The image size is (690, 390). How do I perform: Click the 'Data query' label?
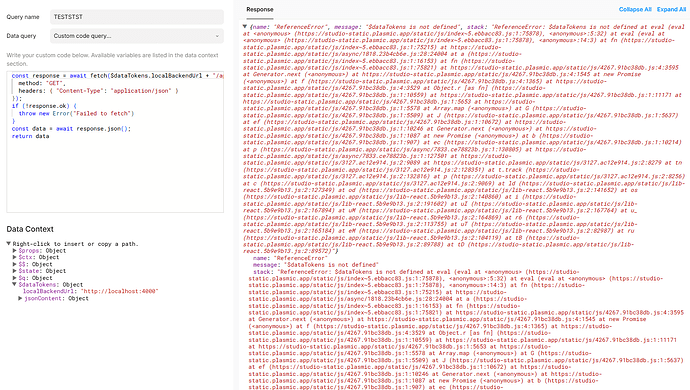point(21,36)
